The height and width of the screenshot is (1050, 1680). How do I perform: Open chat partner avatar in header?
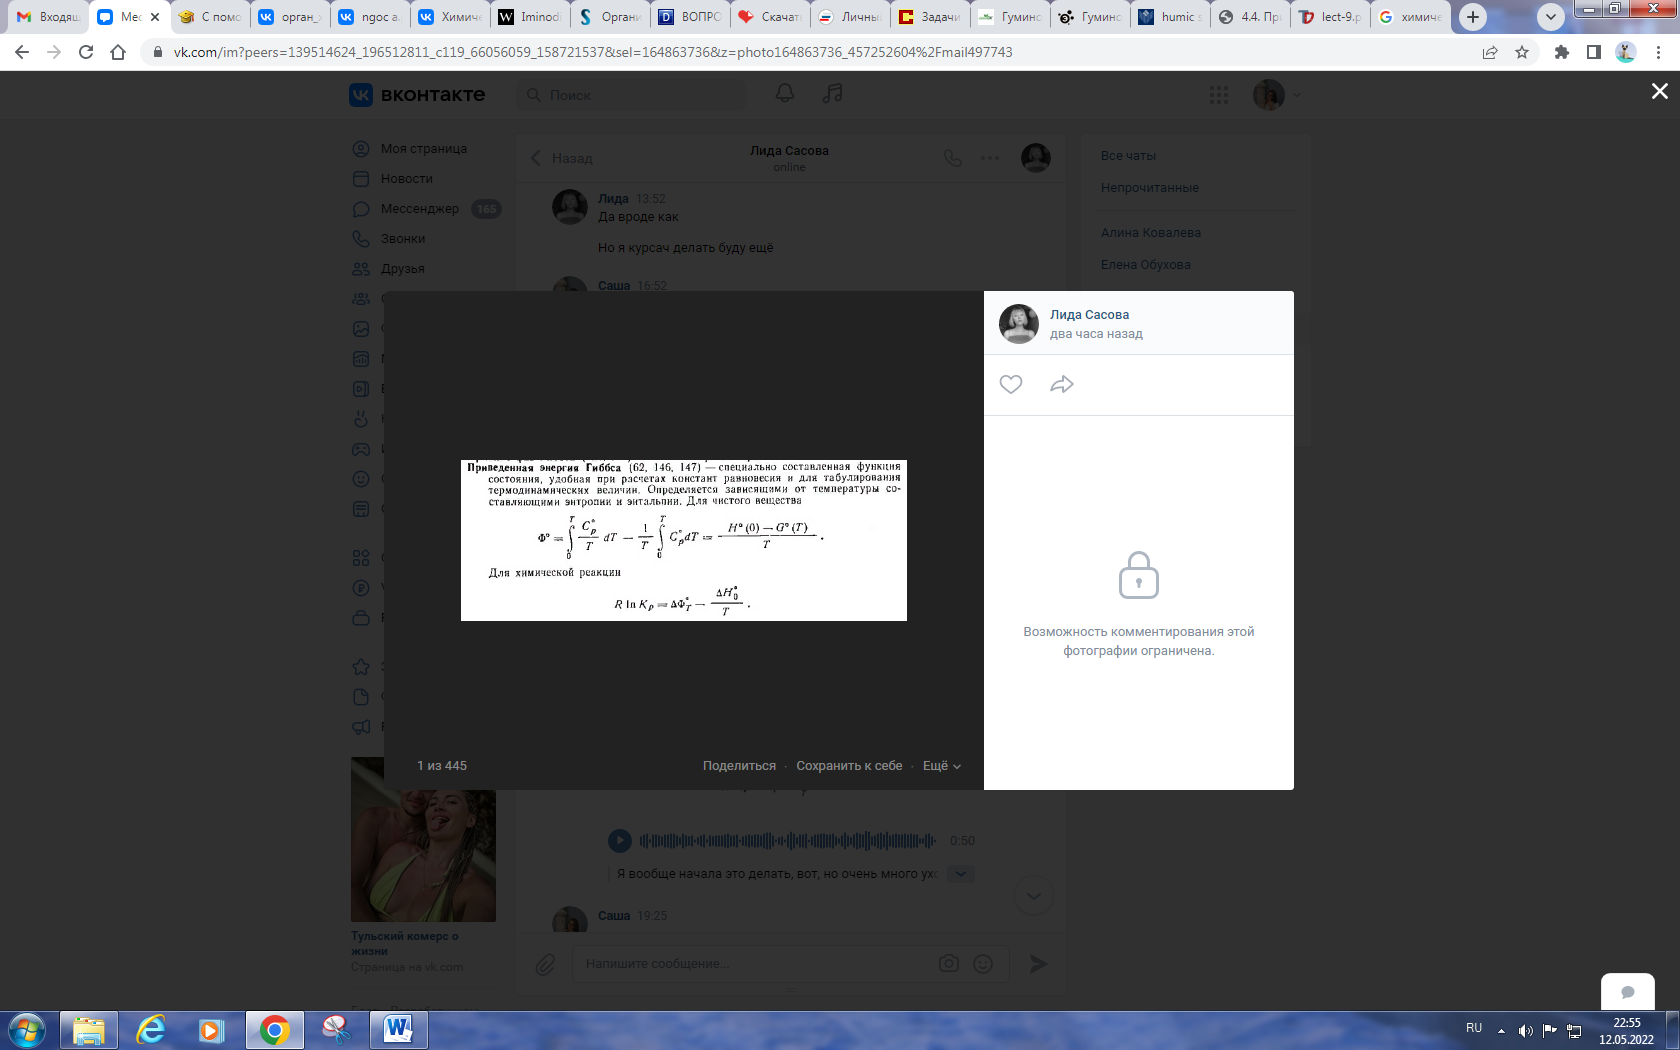(x=1036, y=158)
